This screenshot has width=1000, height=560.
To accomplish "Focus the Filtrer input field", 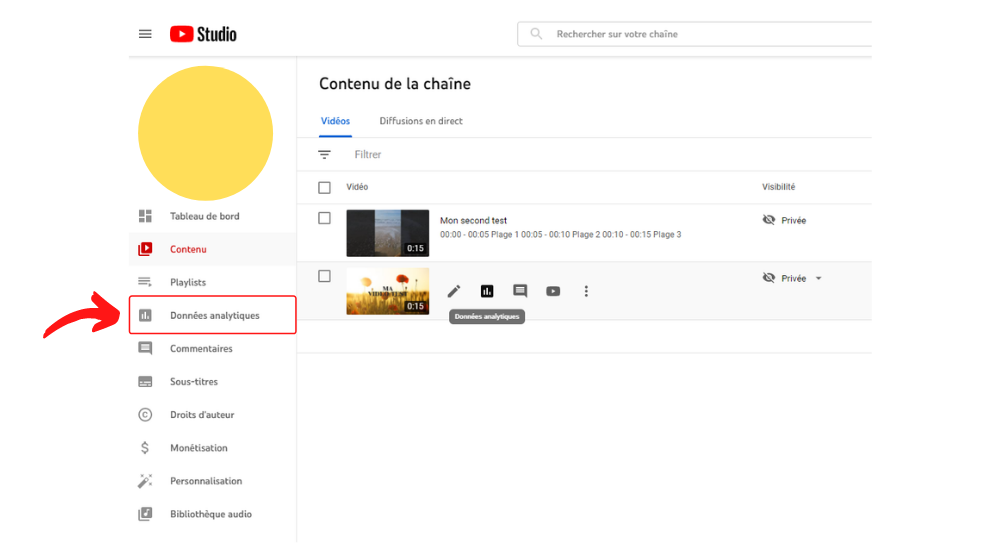I will point(368,154).
